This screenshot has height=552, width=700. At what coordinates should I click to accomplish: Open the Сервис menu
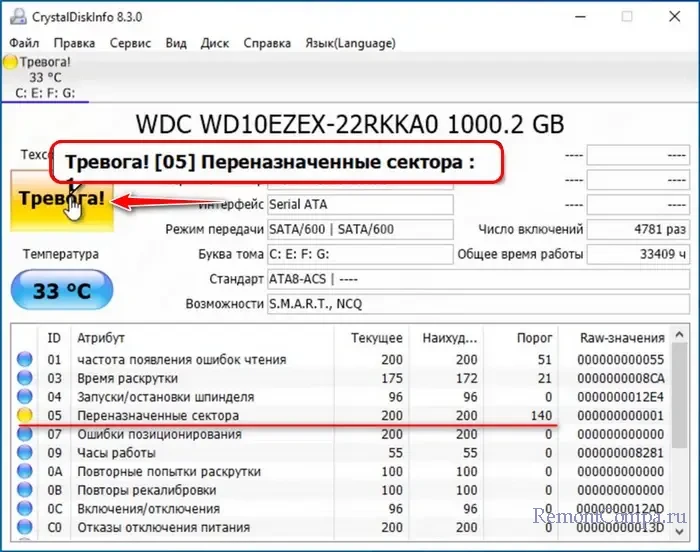tap(130, 43)
